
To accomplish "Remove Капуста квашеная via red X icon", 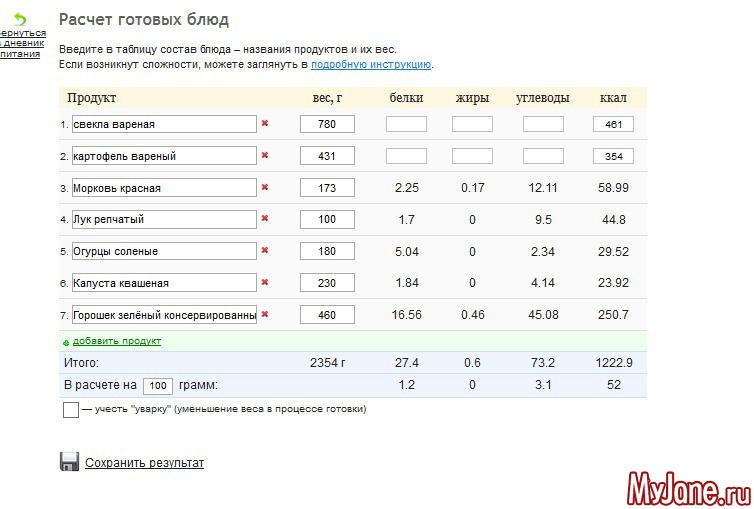I will tap(265, 283).
